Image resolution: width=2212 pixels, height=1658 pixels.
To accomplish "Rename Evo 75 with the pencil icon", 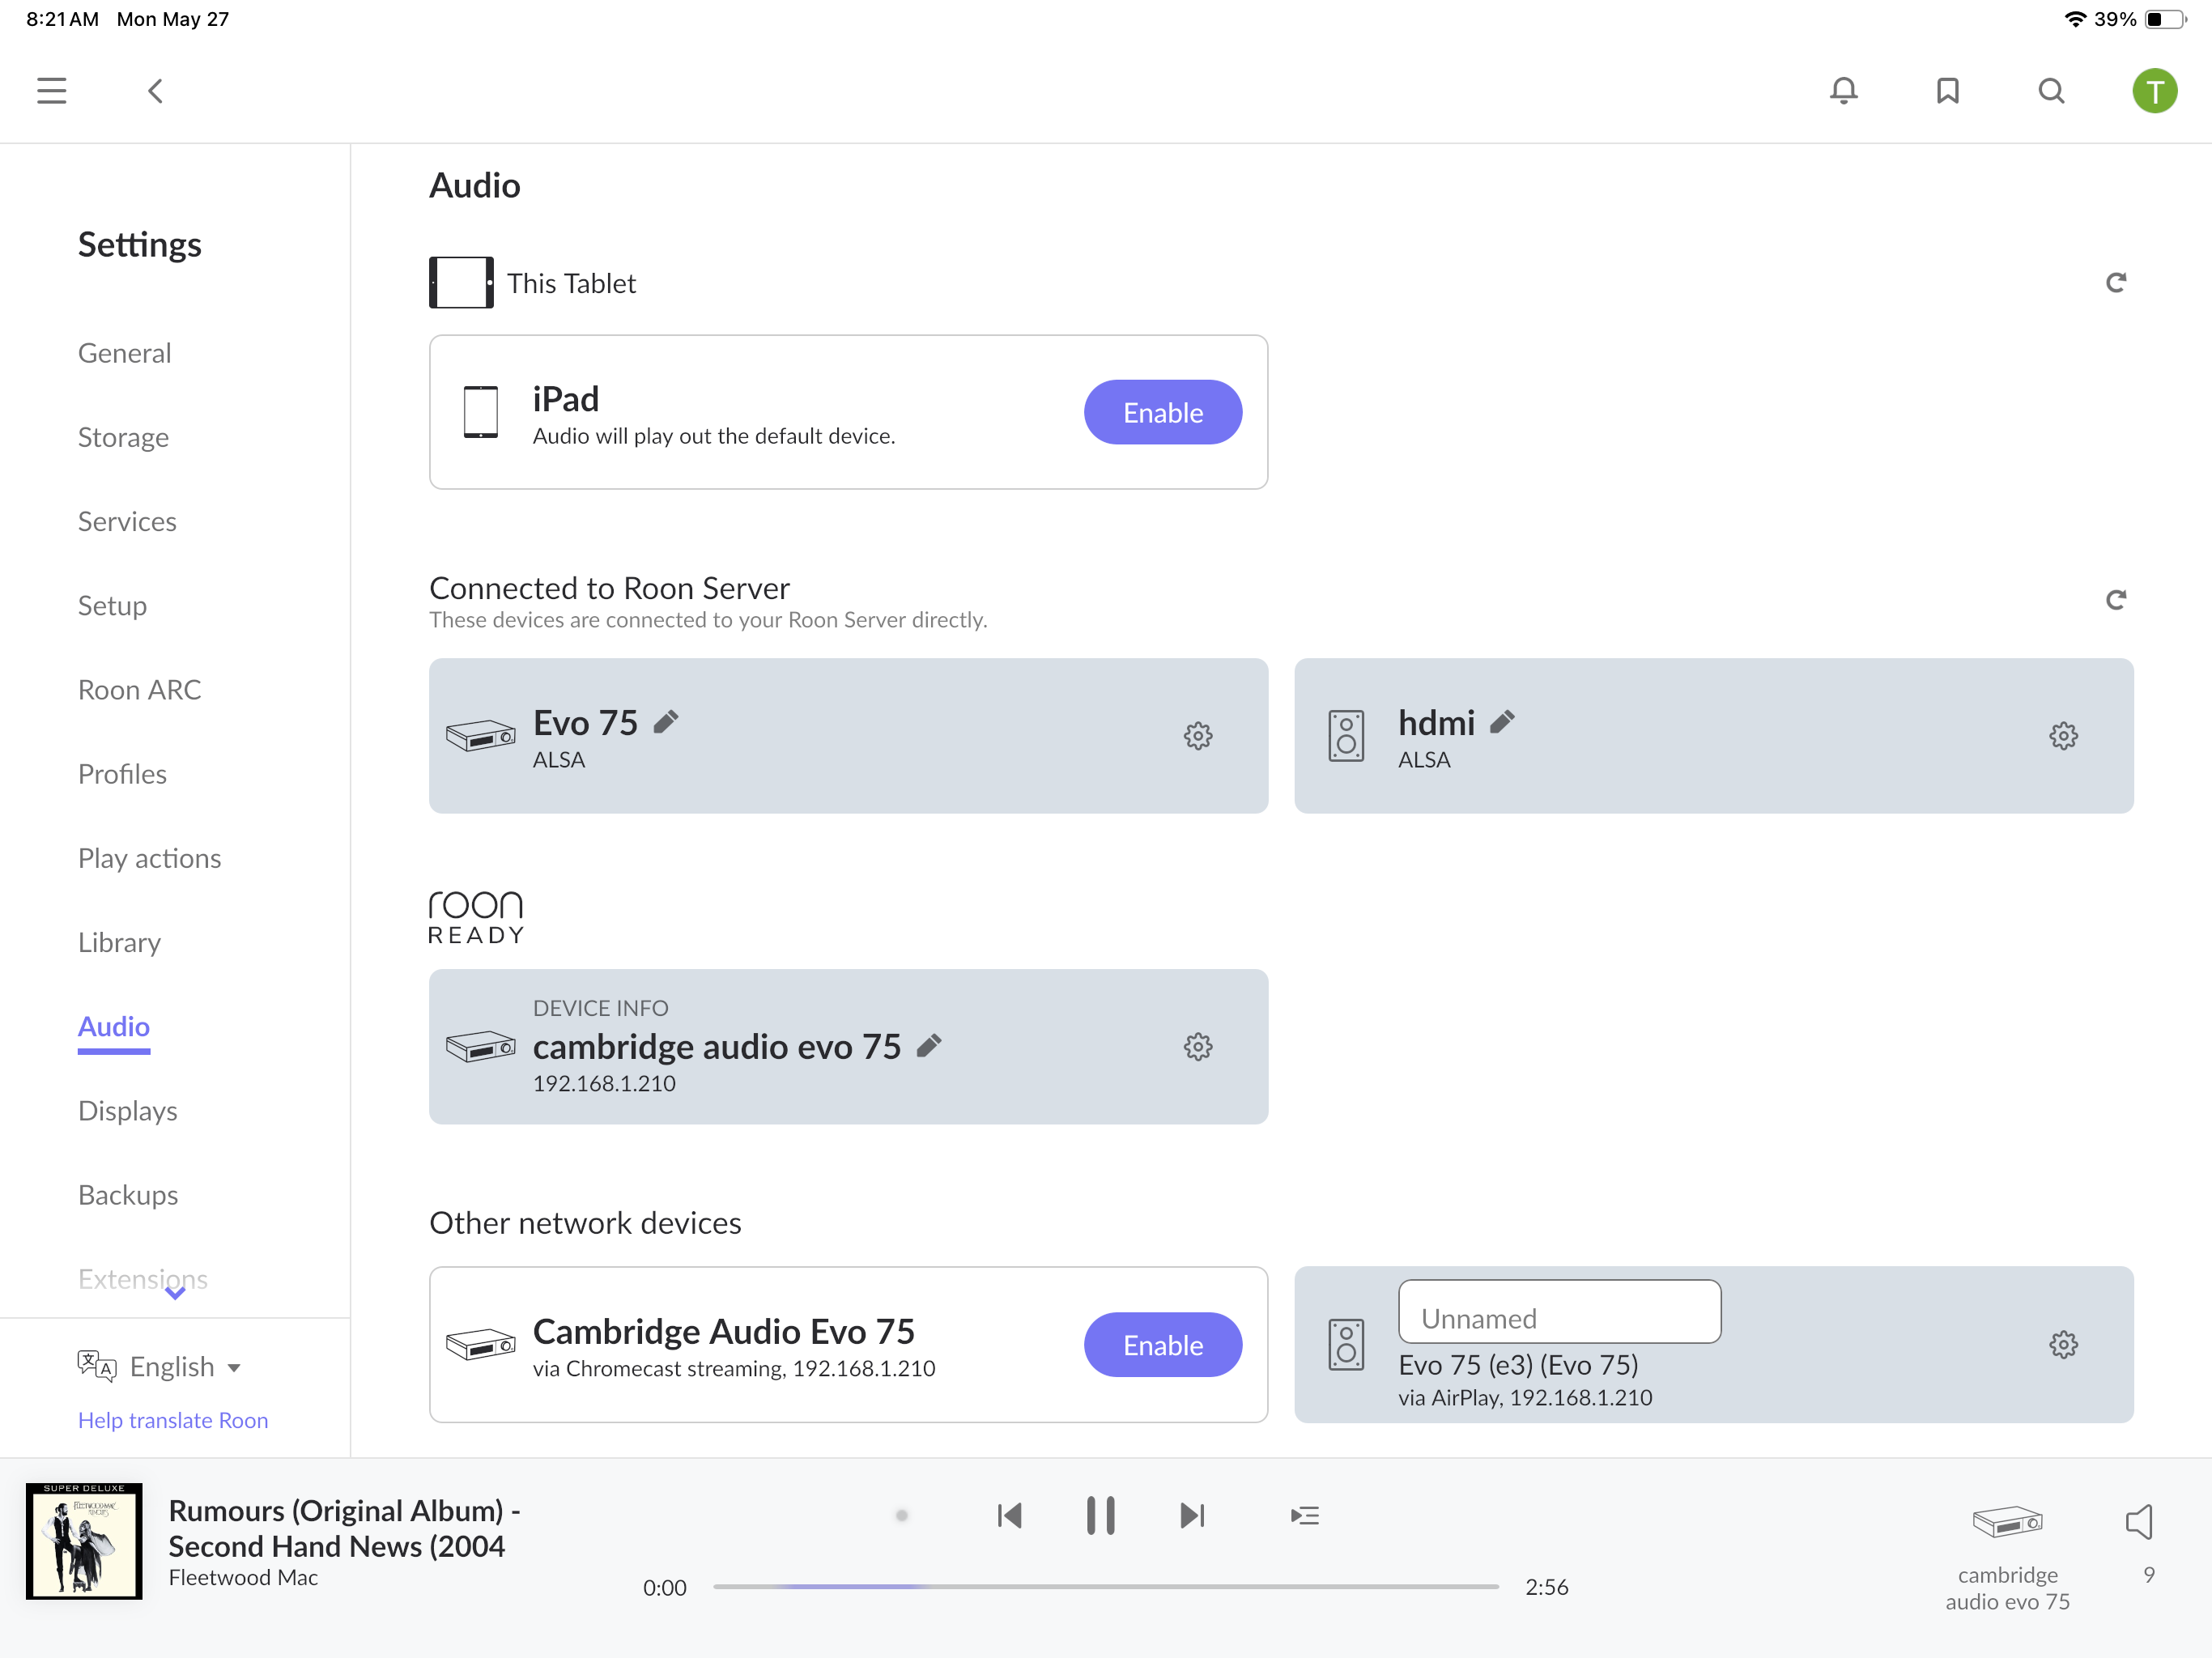I will coord(666,722).
